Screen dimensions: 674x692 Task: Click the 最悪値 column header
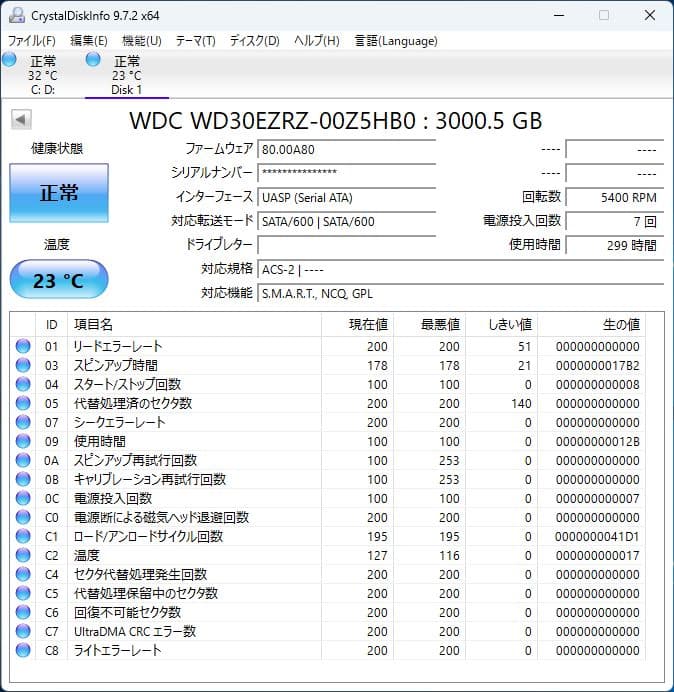click(x=429, y=325)
